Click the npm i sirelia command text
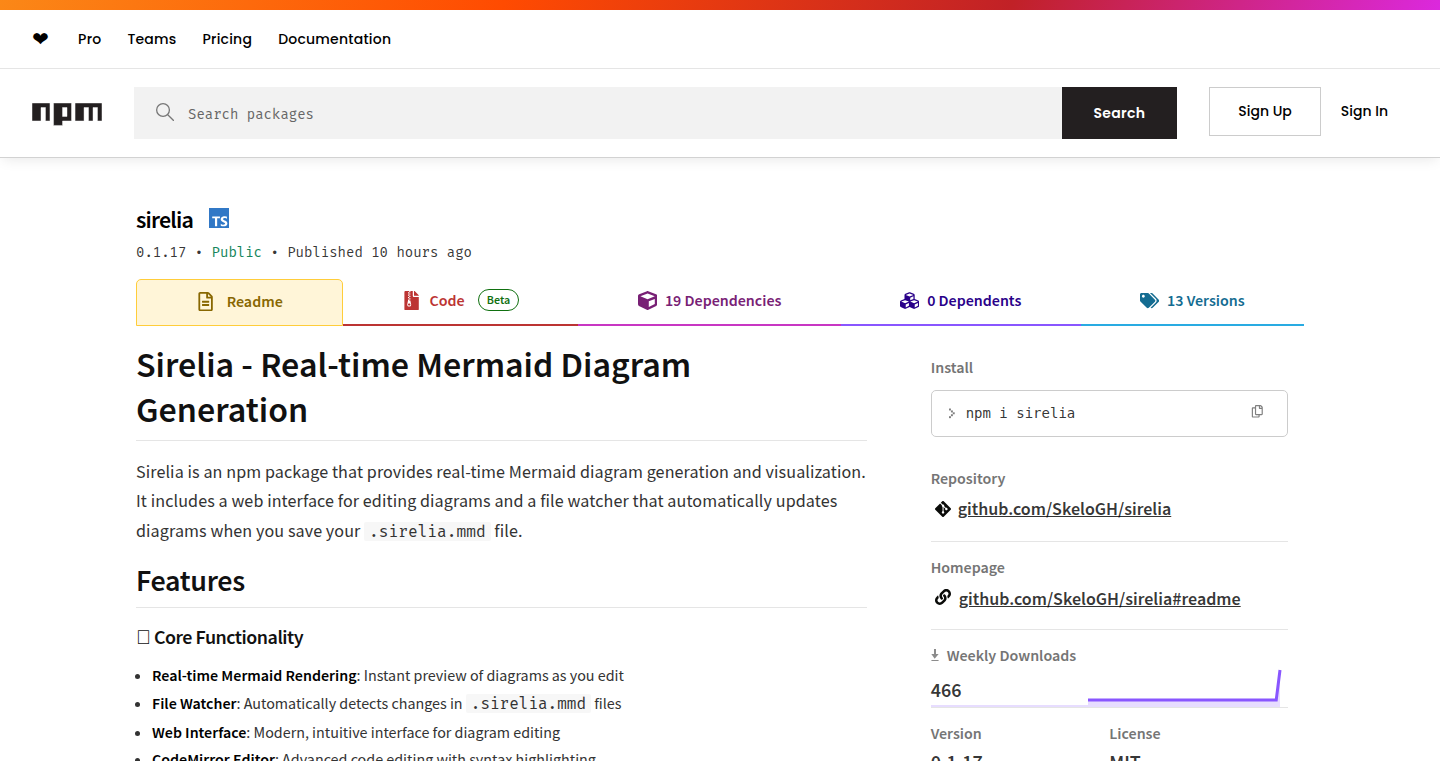1440x761 pixels. click(x=1020, y=413)
